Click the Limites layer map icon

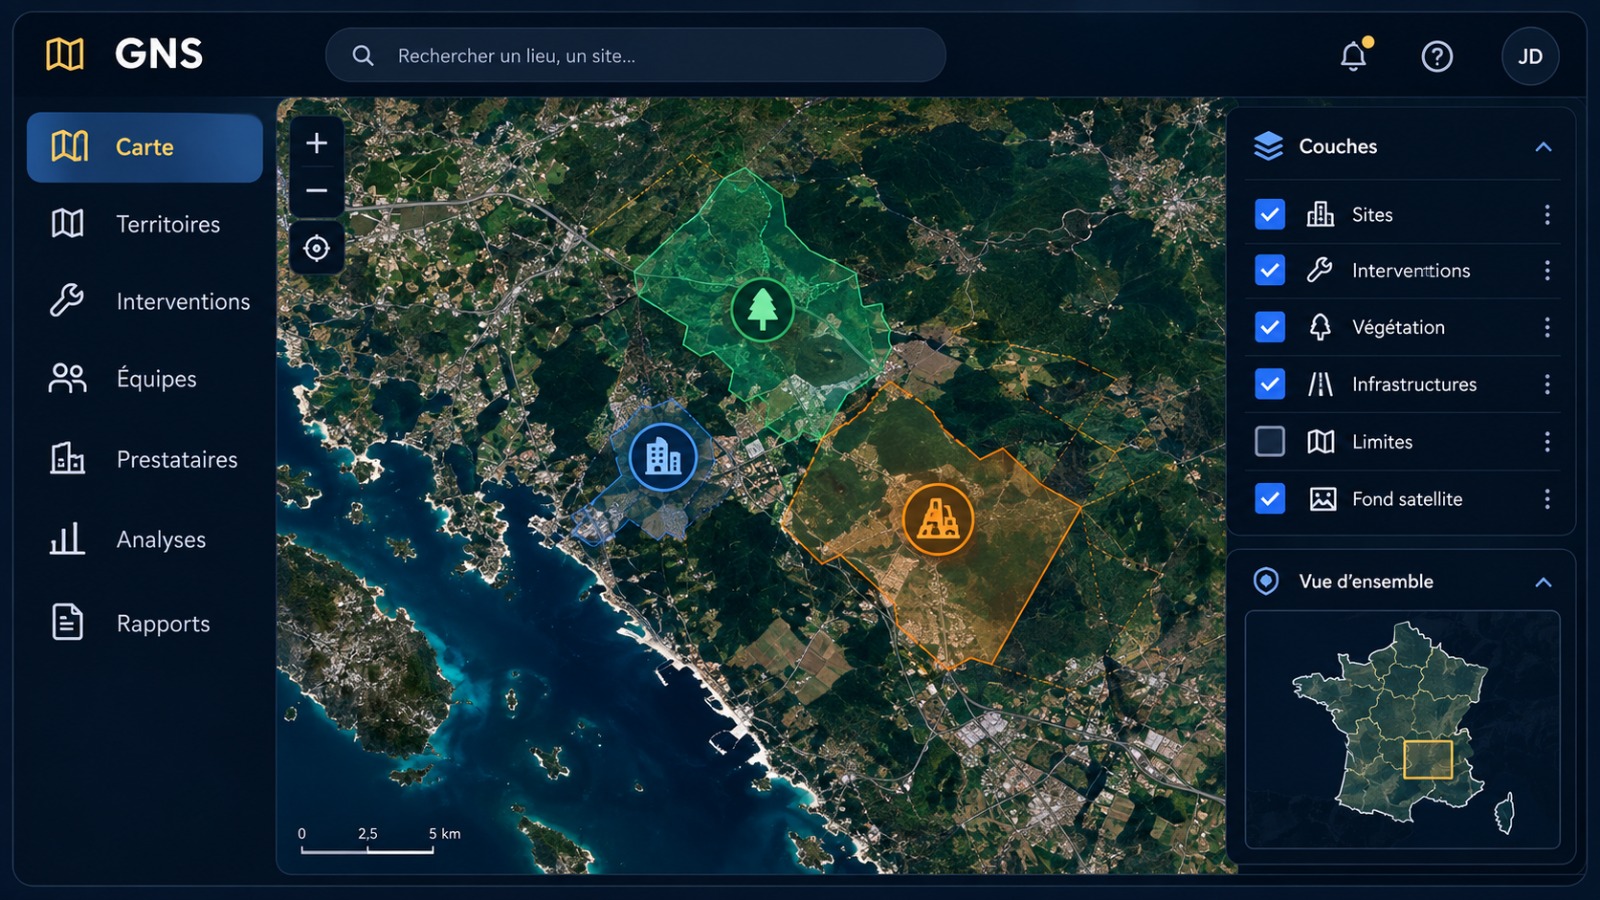point(1321,441)
